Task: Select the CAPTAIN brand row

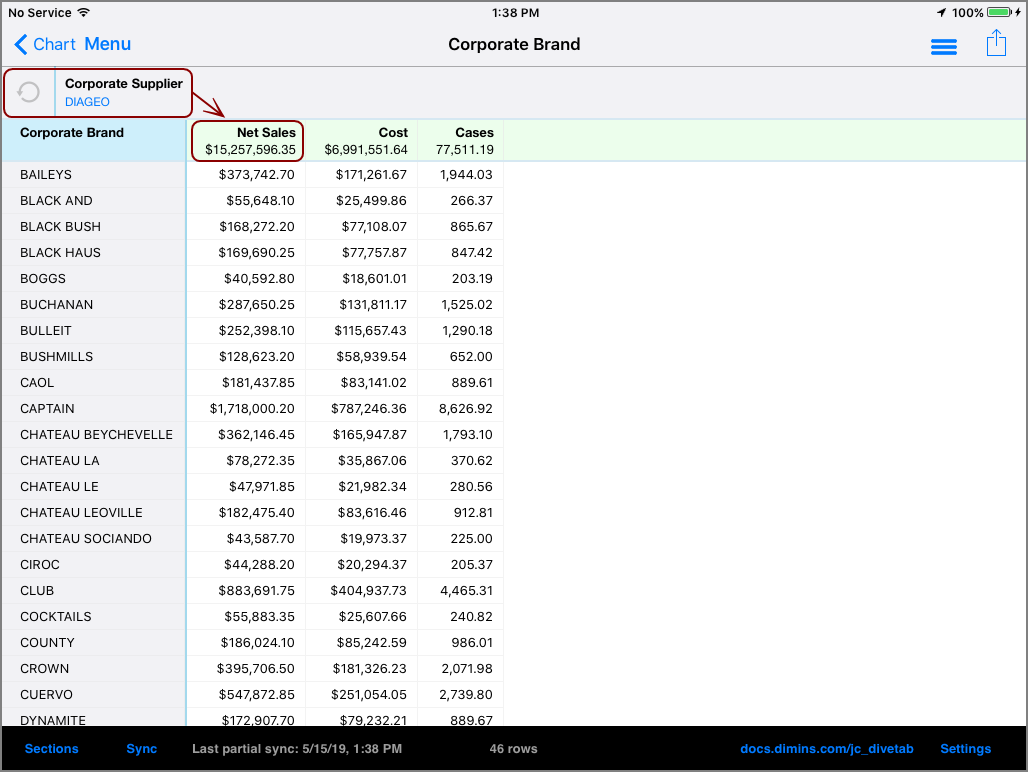Action: click(47, 409)
